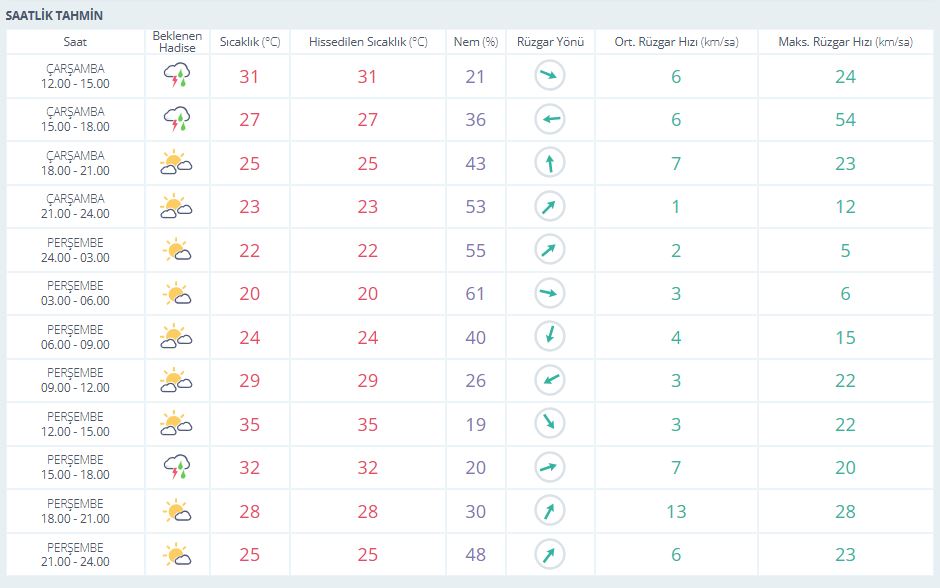
Task: Click the Beklenen Hadise column header
Action: coord(177,42)
